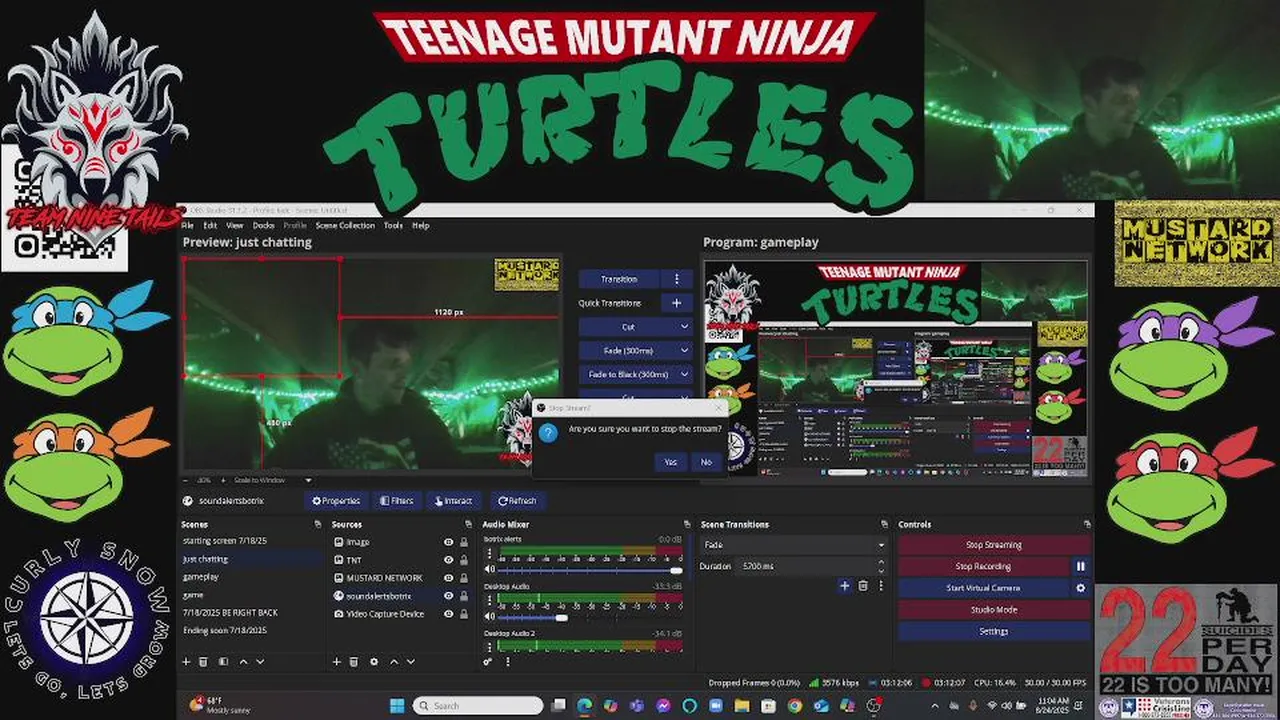1280x720 pixels.
Task: Mute the Desktop Audio speaker icon
Action: click(490, 617)
